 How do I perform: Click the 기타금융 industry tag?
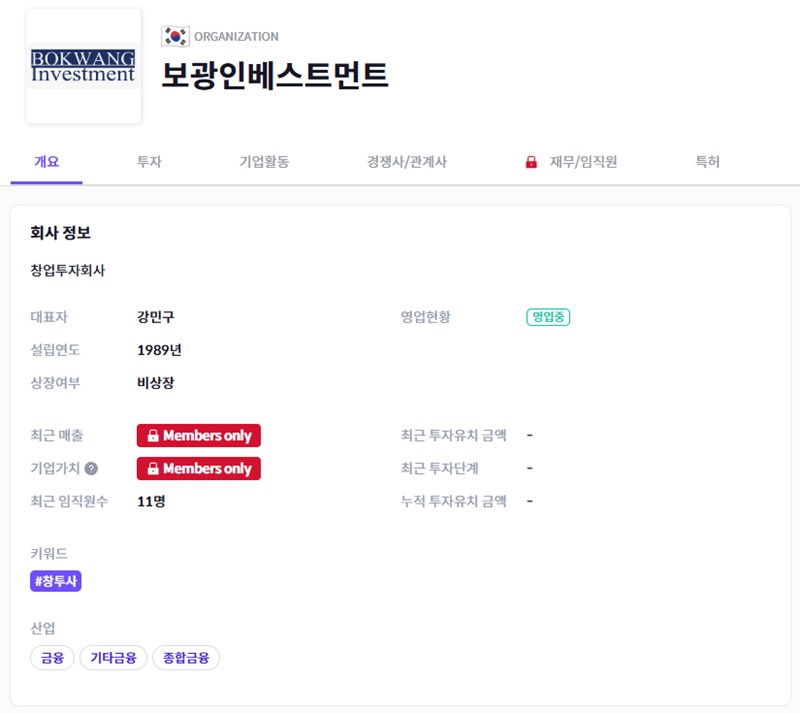pos(113,657)
